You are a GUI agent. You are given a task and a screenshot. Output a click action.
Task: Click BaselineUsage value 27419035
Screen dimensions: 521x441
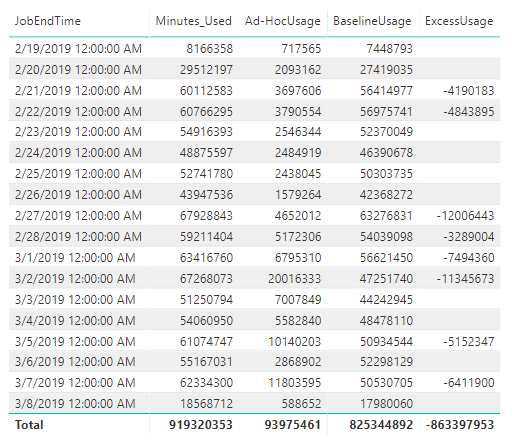pyautogui.click(x=386, y=70)
